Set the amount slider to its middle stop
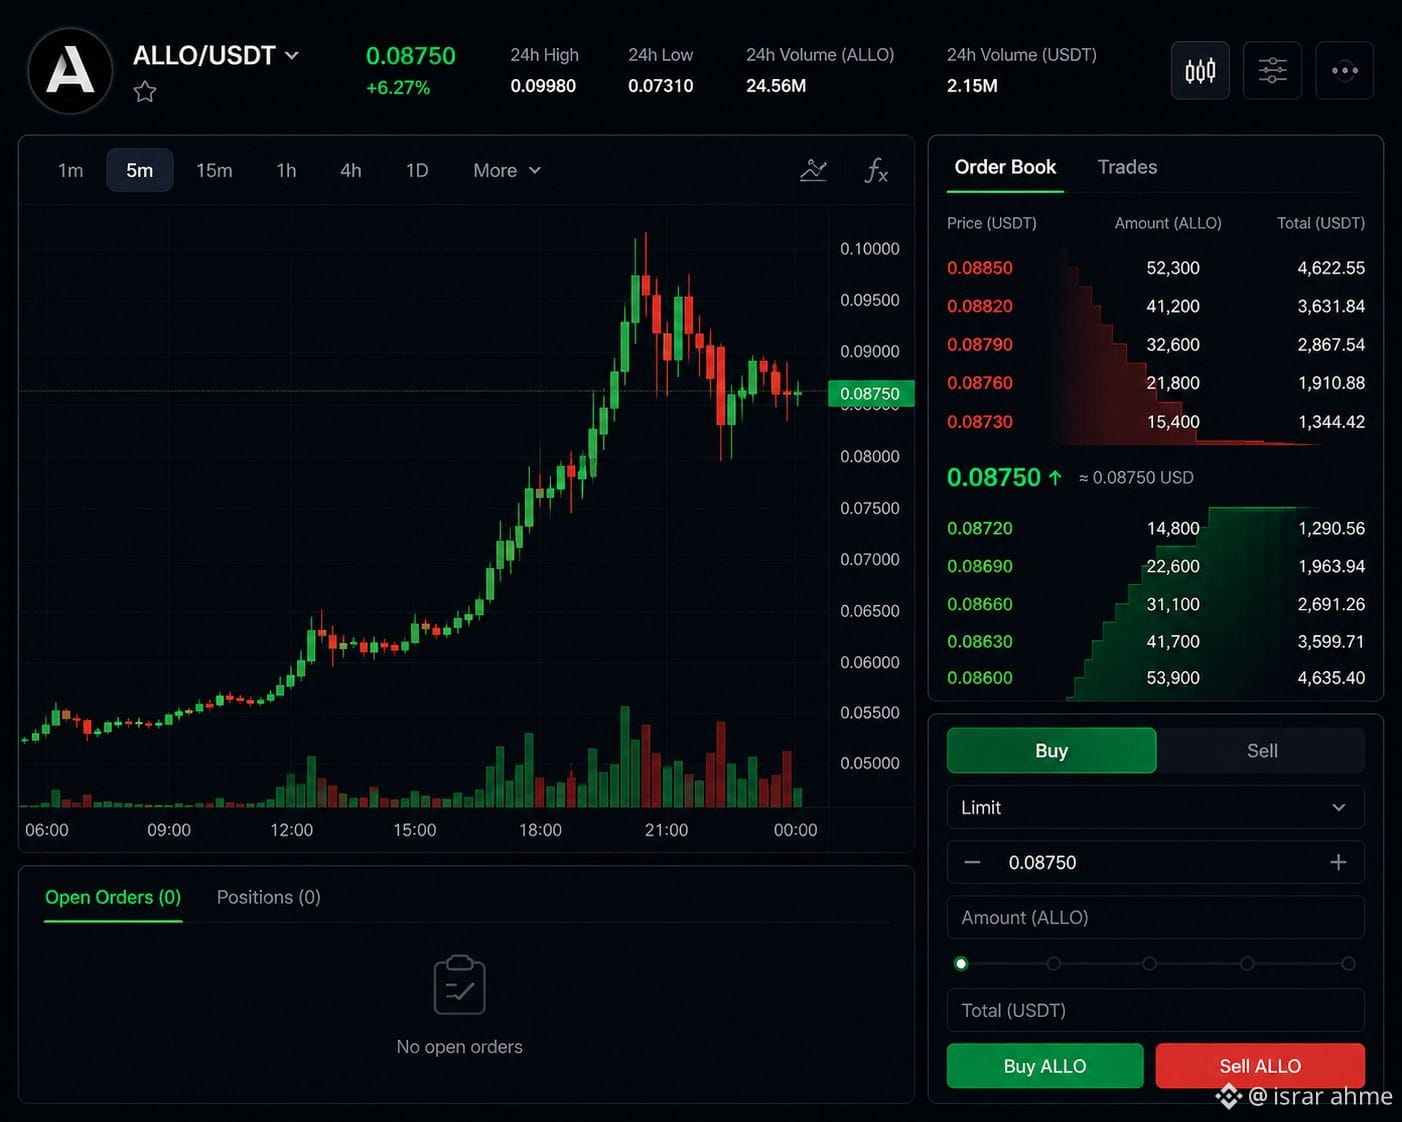This screenshot has width=1402, height=1122. click(1150, 964)
